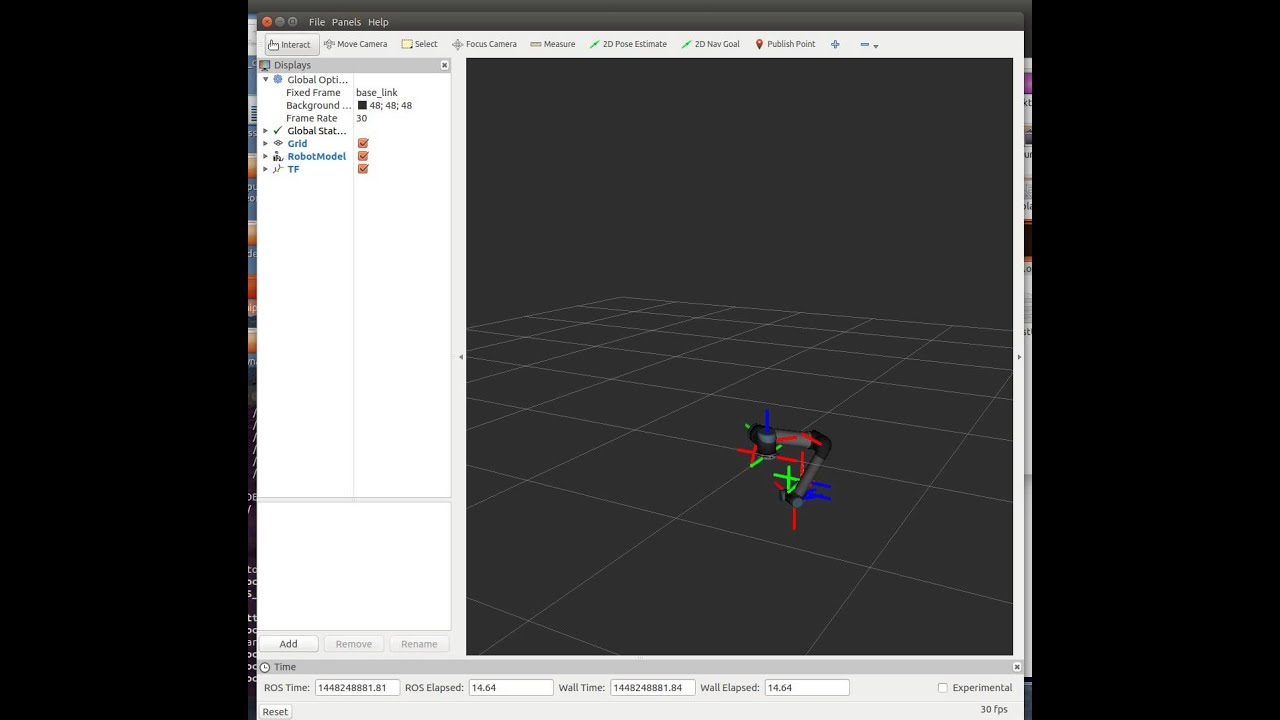
Task: Uncheck the RobotModel display checkbox
Action: pyautogui.click(x=363, y=156)
